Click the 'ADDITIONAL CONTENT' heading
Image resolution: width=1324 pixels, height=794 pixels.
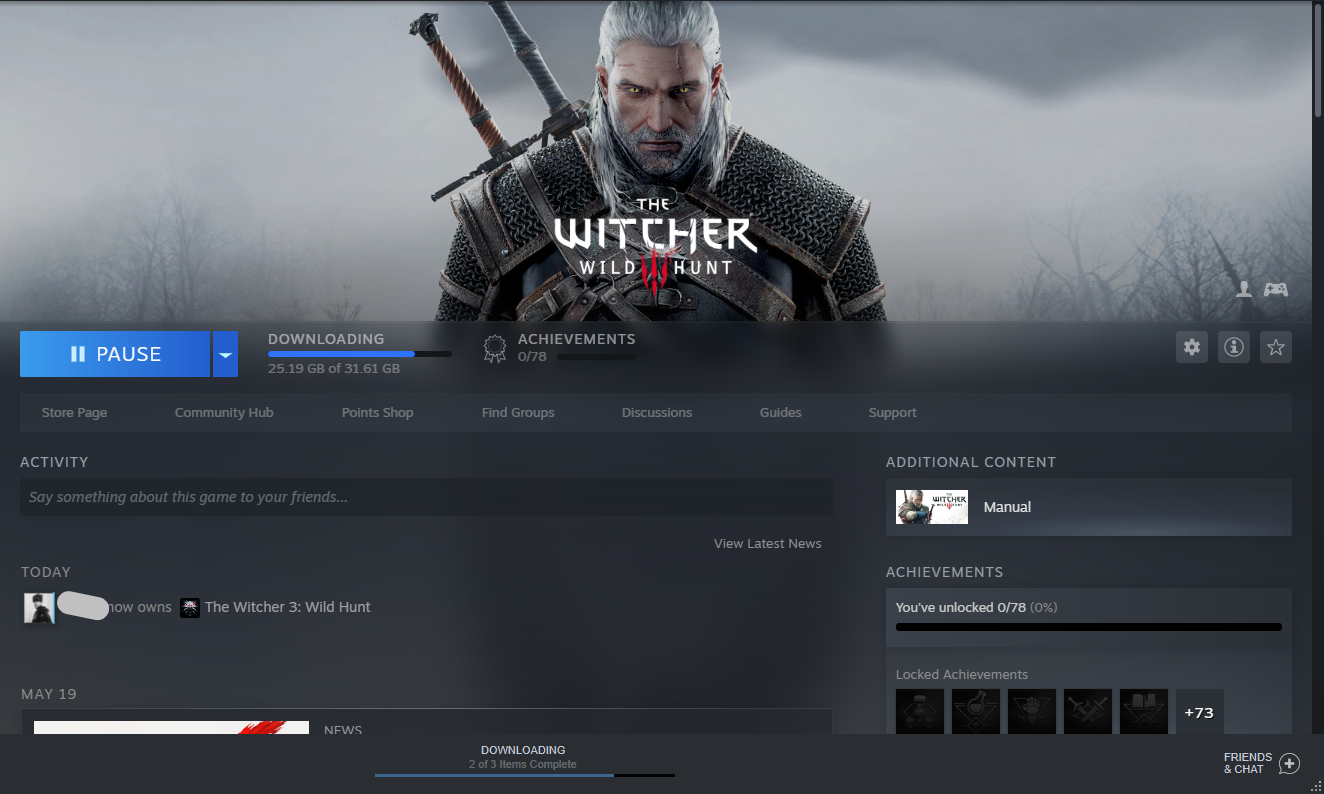pyautogui.click(x=971, y=462)
